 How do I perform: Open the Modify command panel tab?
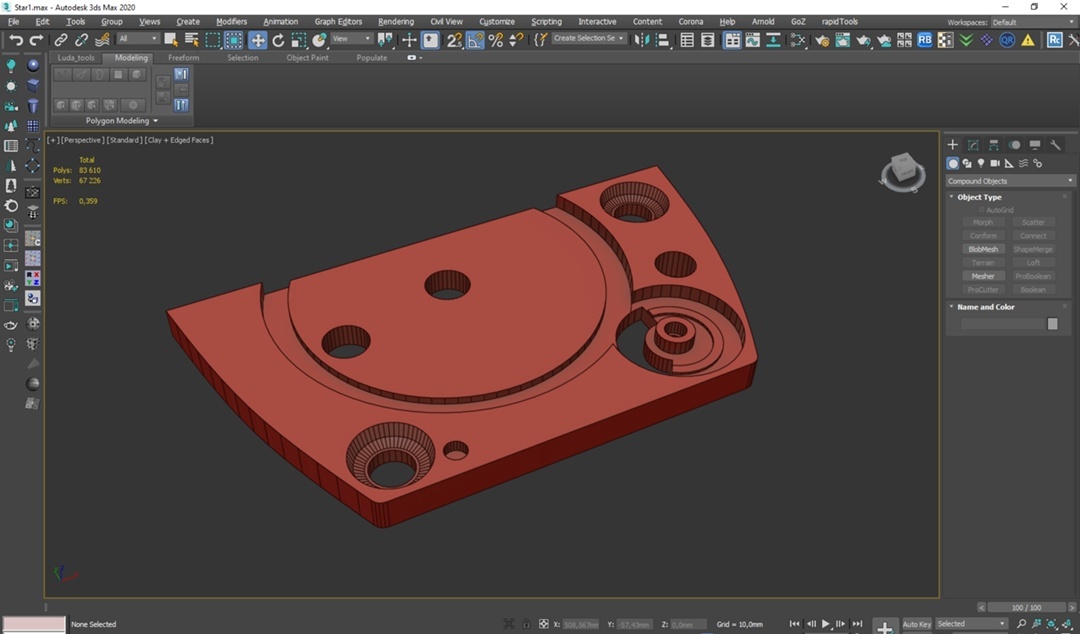(973, 145)
